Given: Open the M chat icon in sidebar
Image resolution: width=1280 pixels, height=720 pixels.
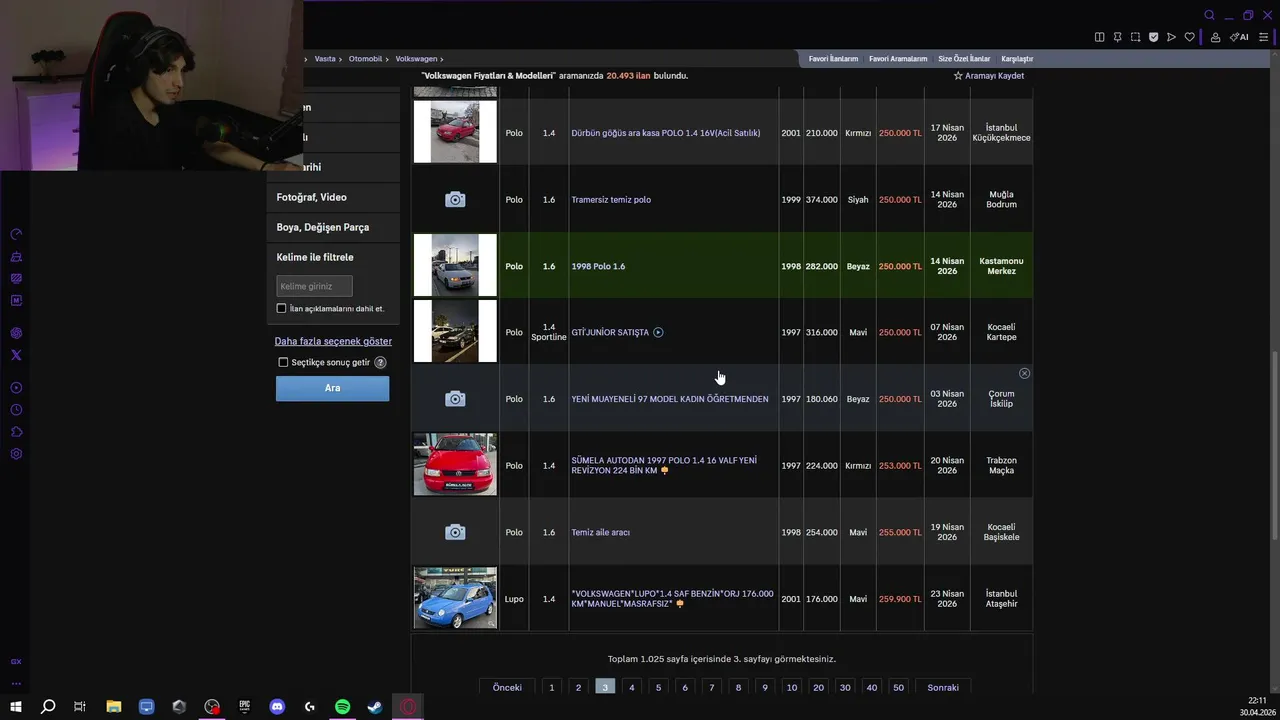Looking at the screenshot, I should coord(16,300).
